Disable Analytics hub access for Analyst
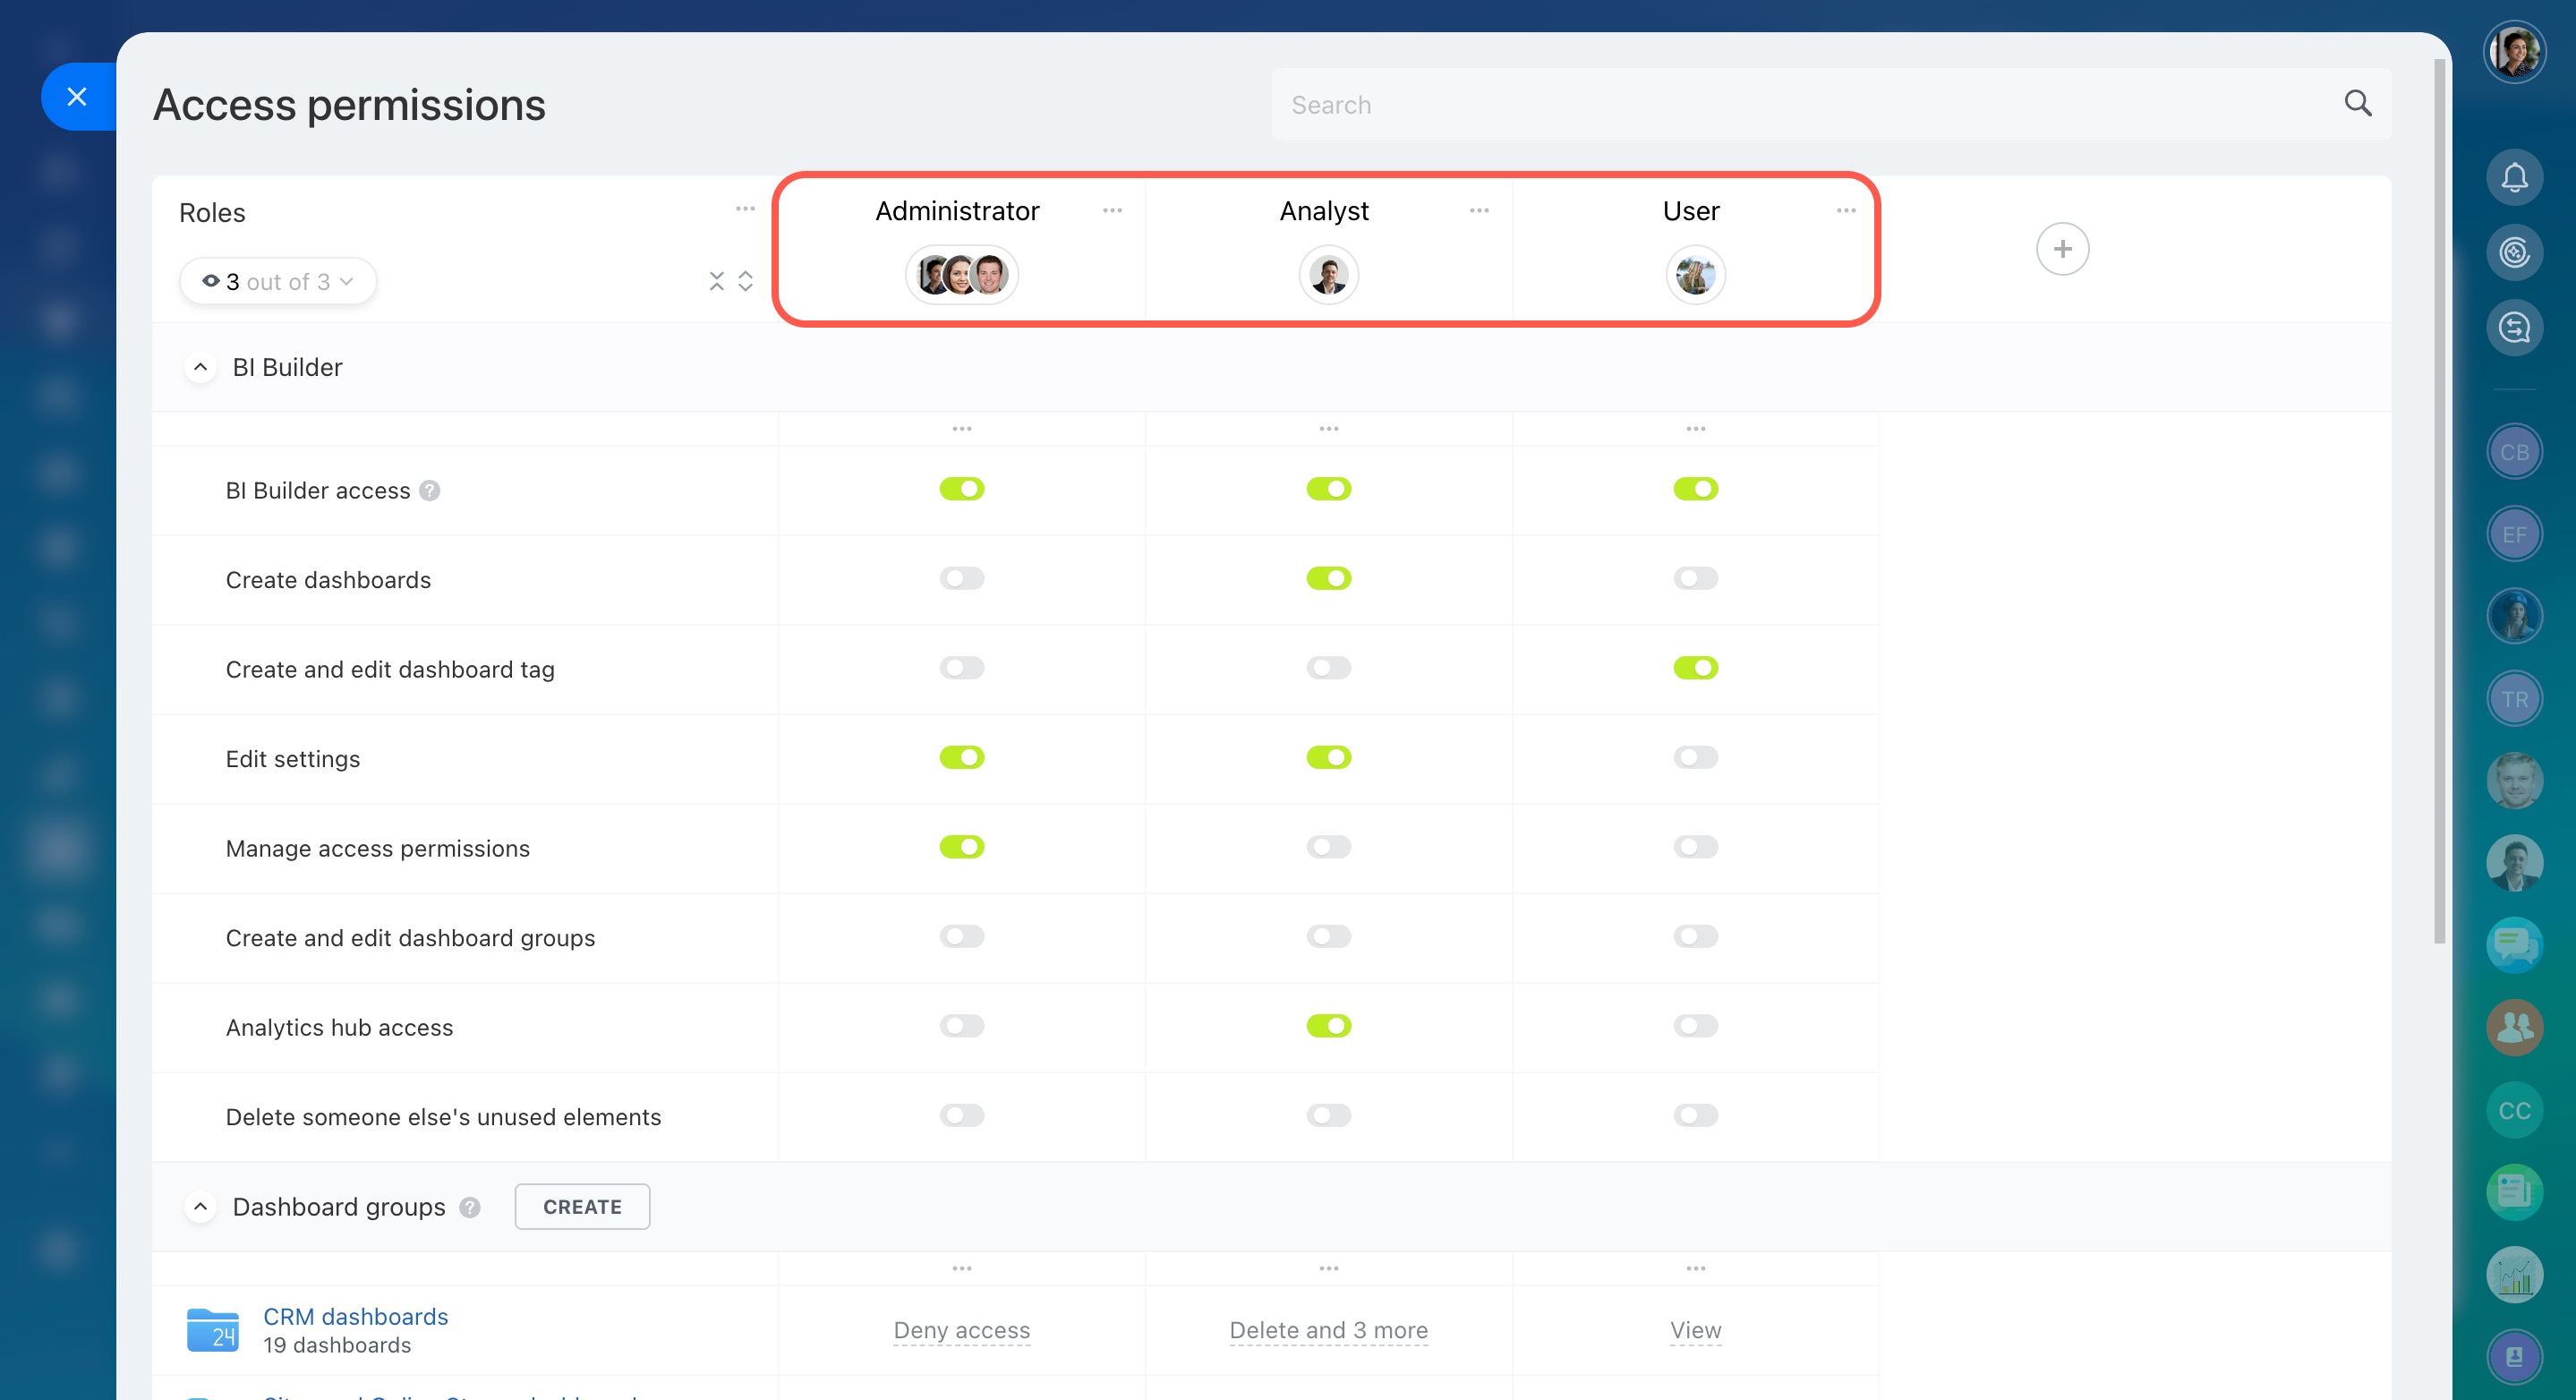 coord(1328,1026)
